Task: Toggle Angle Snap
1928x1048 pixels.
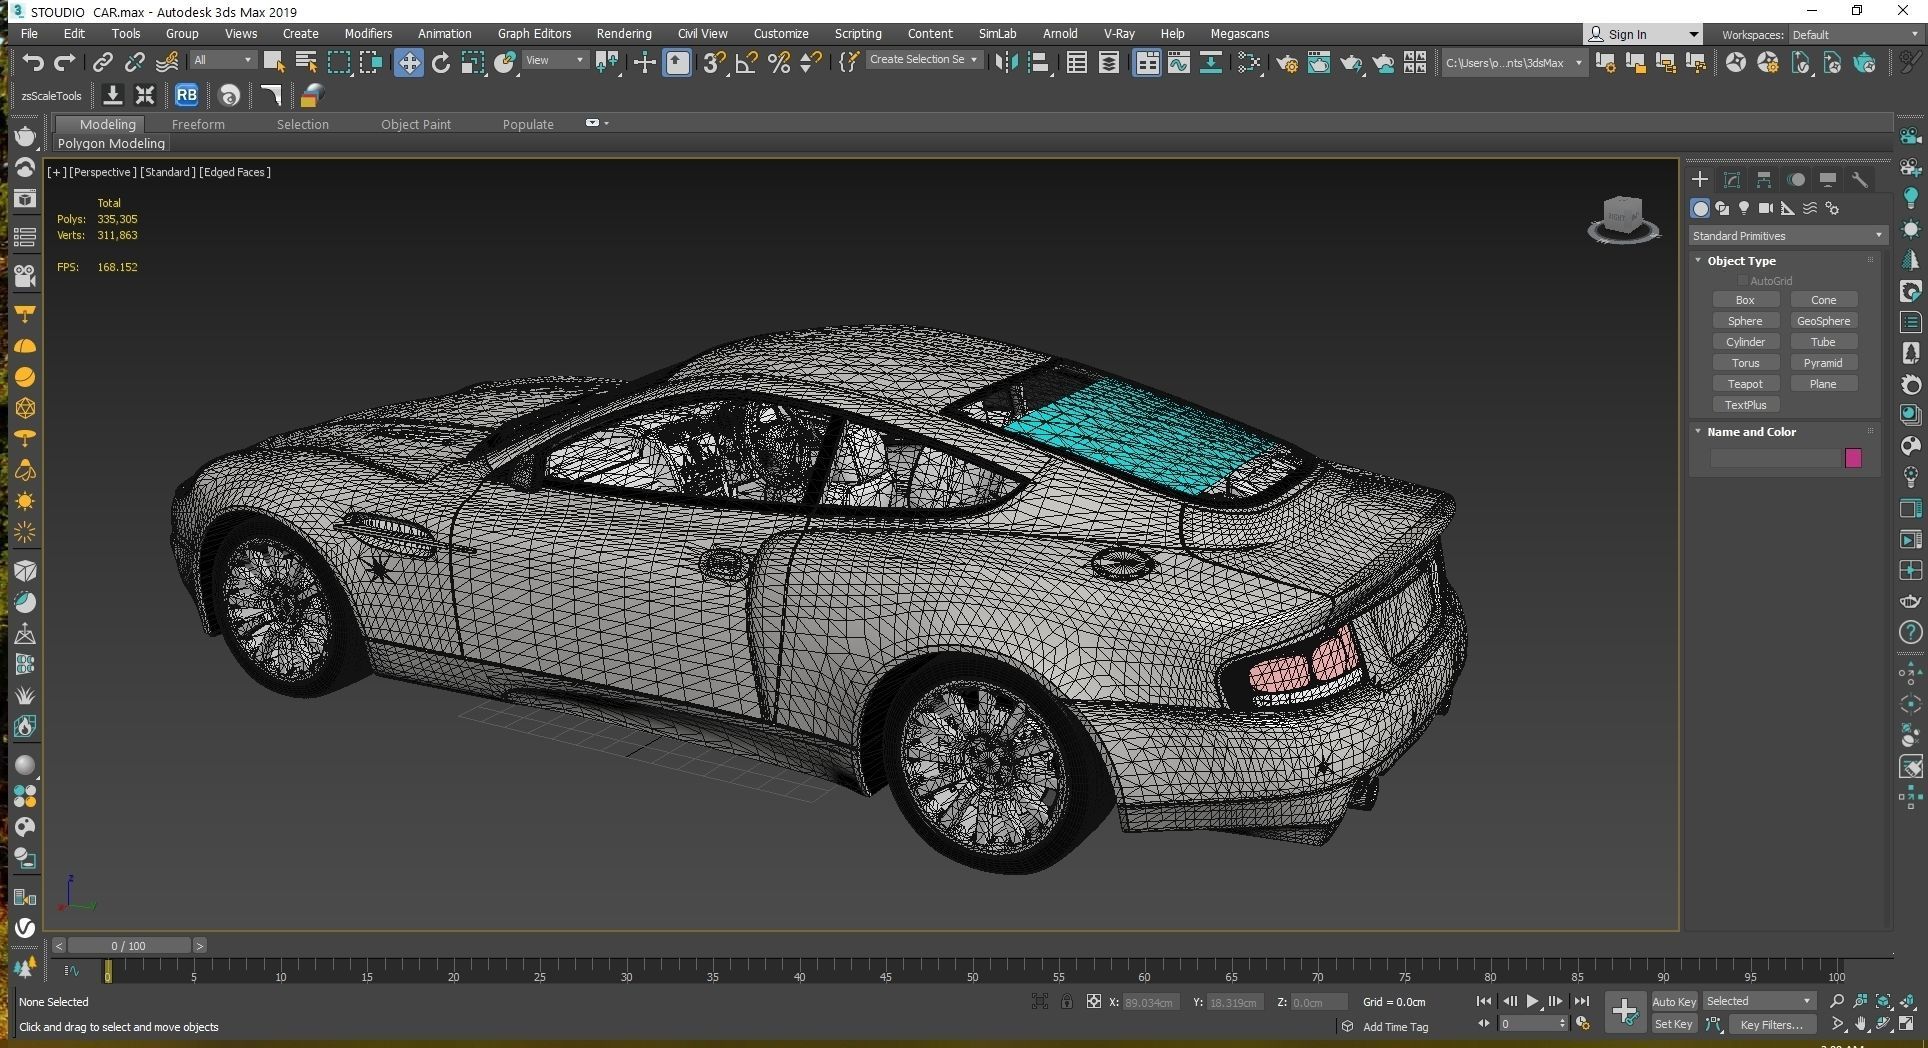Action: pos(746,63)
